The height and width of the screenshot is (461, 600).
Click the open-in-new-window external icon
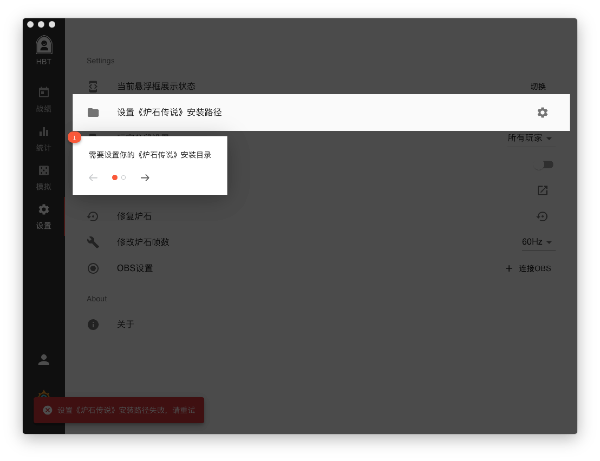(x=542, y=190)
